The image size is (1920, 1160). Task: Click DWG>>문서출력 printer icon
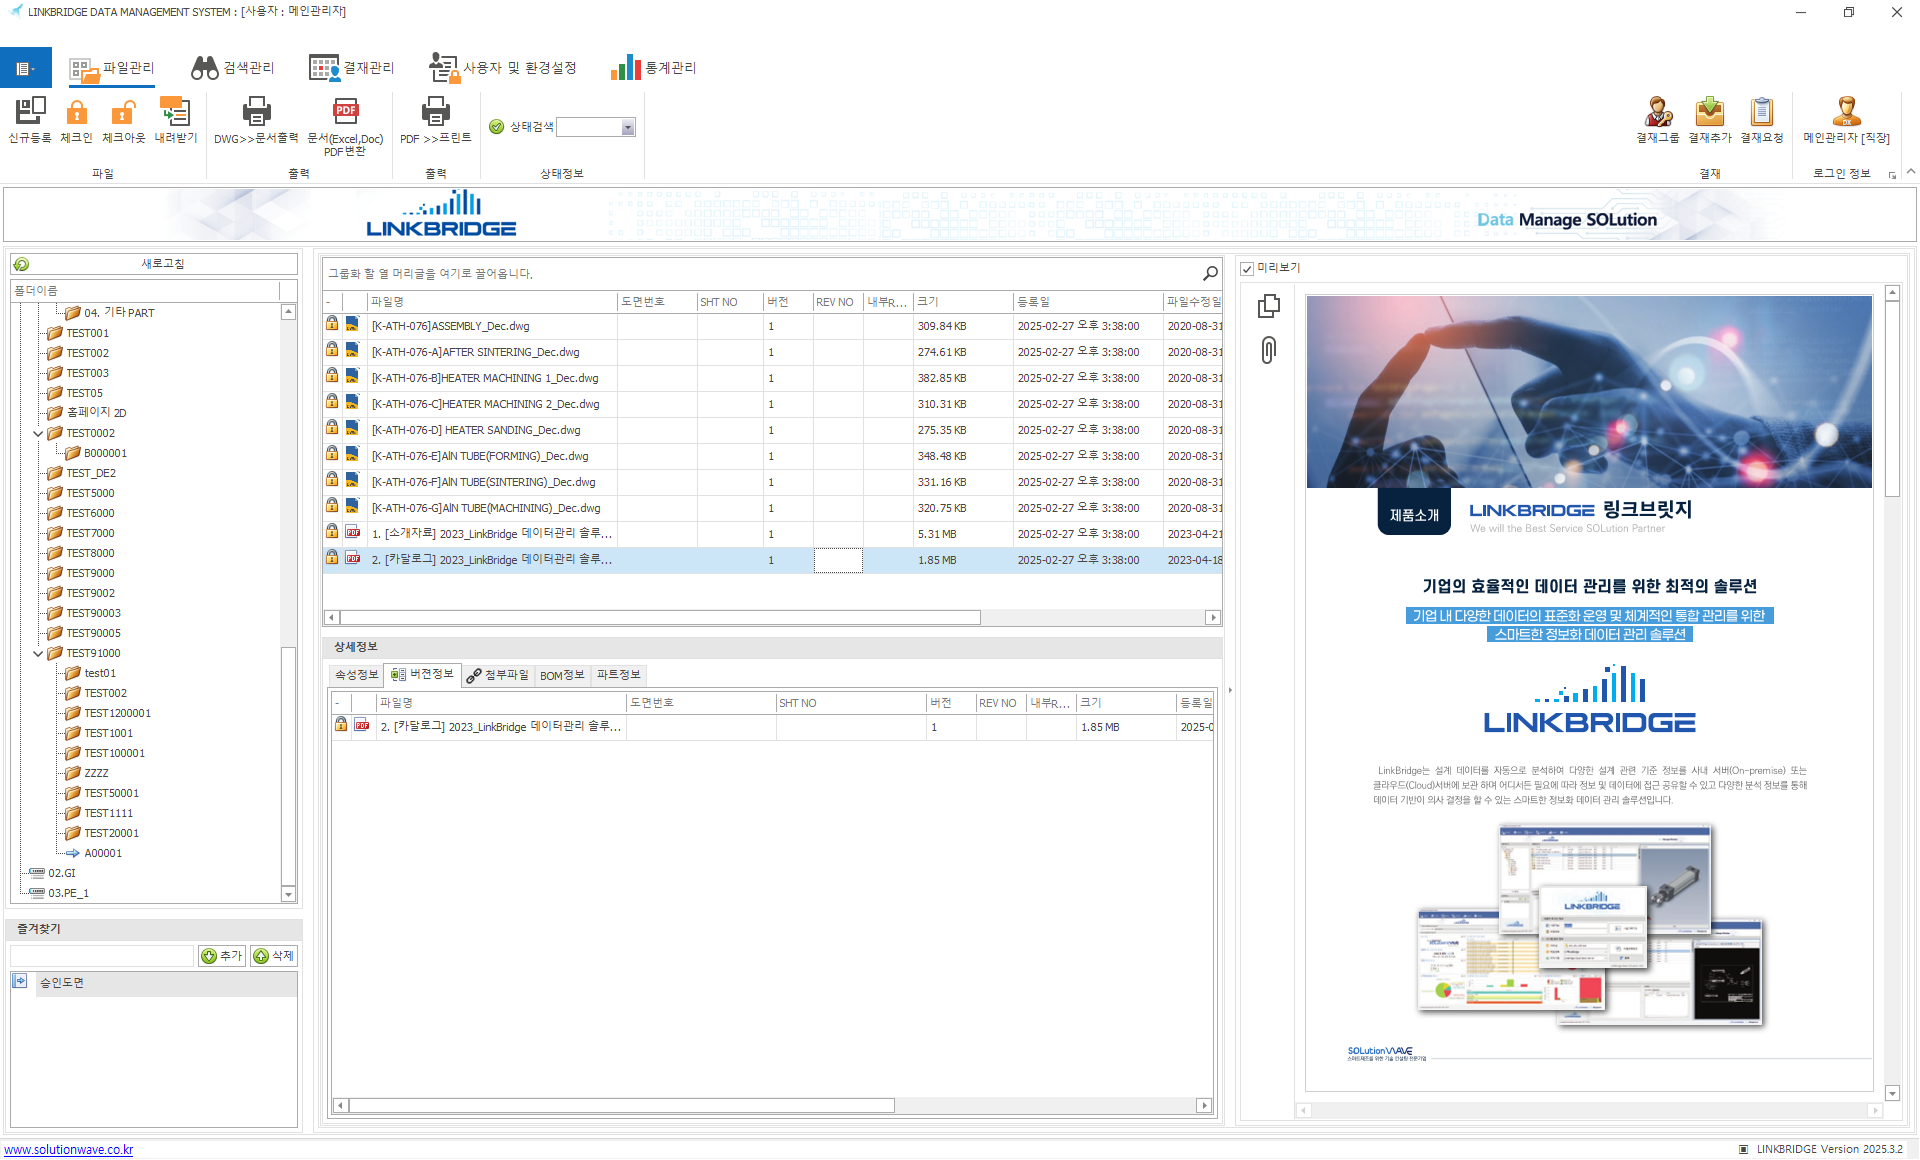click(x=257, y=112)
